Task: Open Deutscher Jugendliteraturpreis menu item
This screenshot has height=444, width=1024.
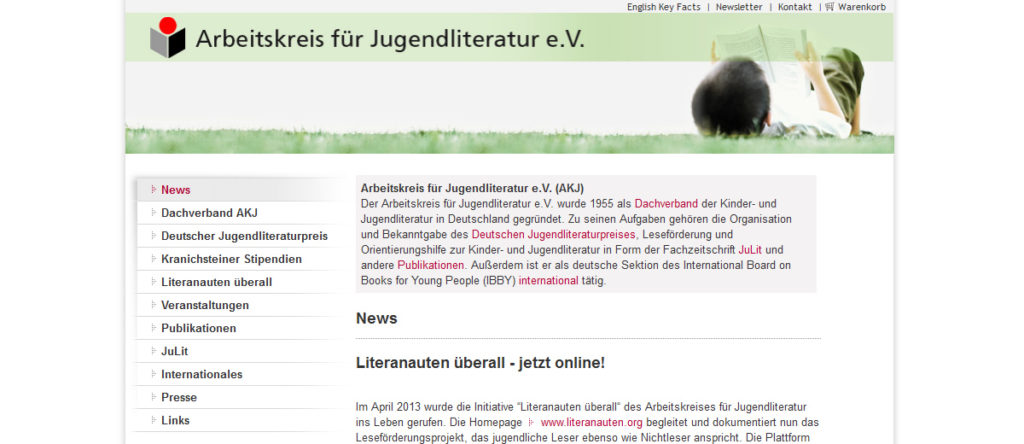Action: (244, 236)
